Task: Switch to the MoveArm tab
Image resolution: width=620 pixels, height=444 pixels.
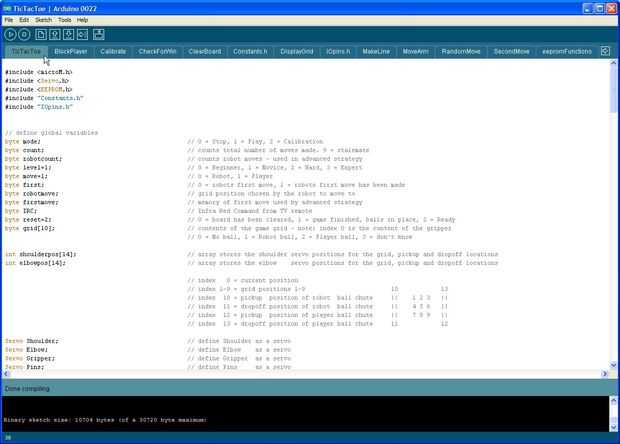Action: [415, 51]
